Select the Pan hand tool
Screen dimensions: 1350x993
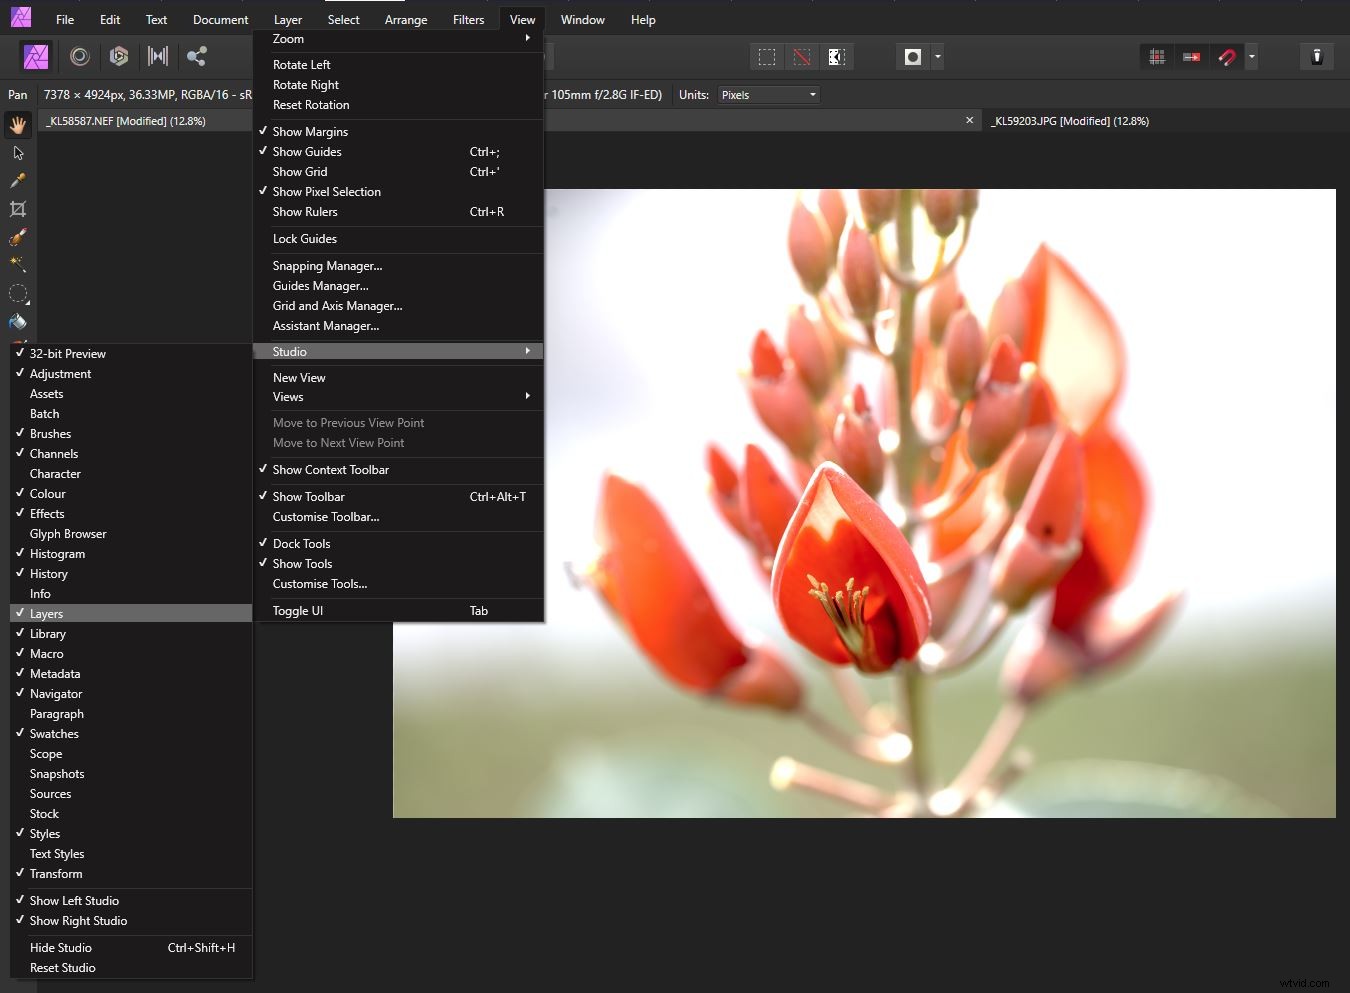(17, 124)
